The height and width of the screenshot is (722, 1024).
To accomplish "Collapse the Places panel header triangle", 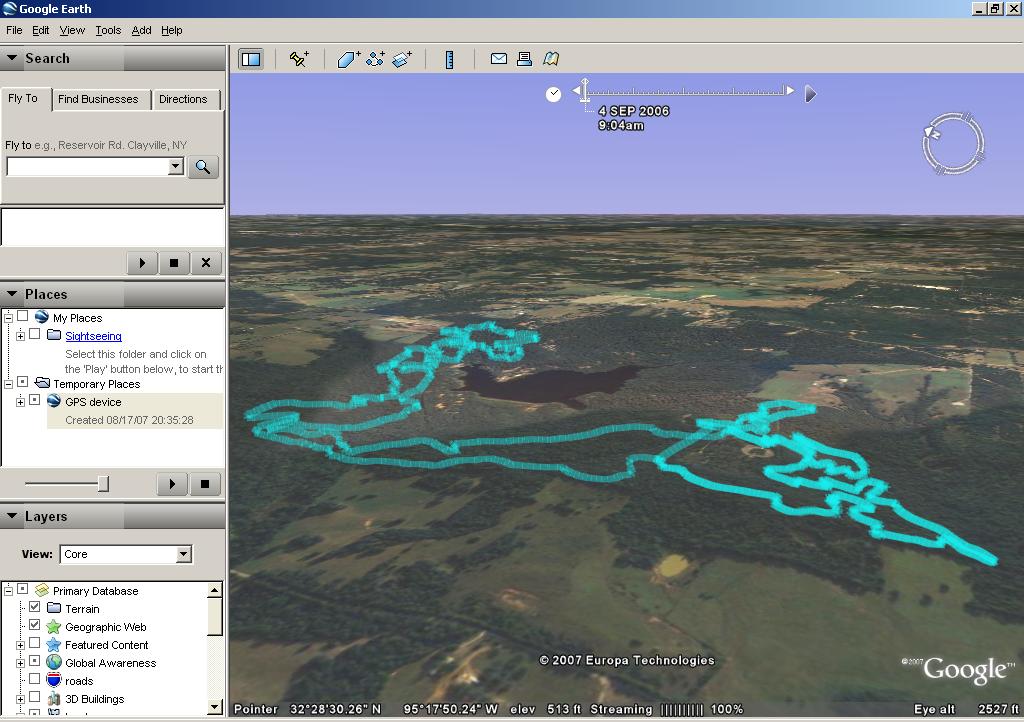I will pyautogui.click(x=13, y=294).
